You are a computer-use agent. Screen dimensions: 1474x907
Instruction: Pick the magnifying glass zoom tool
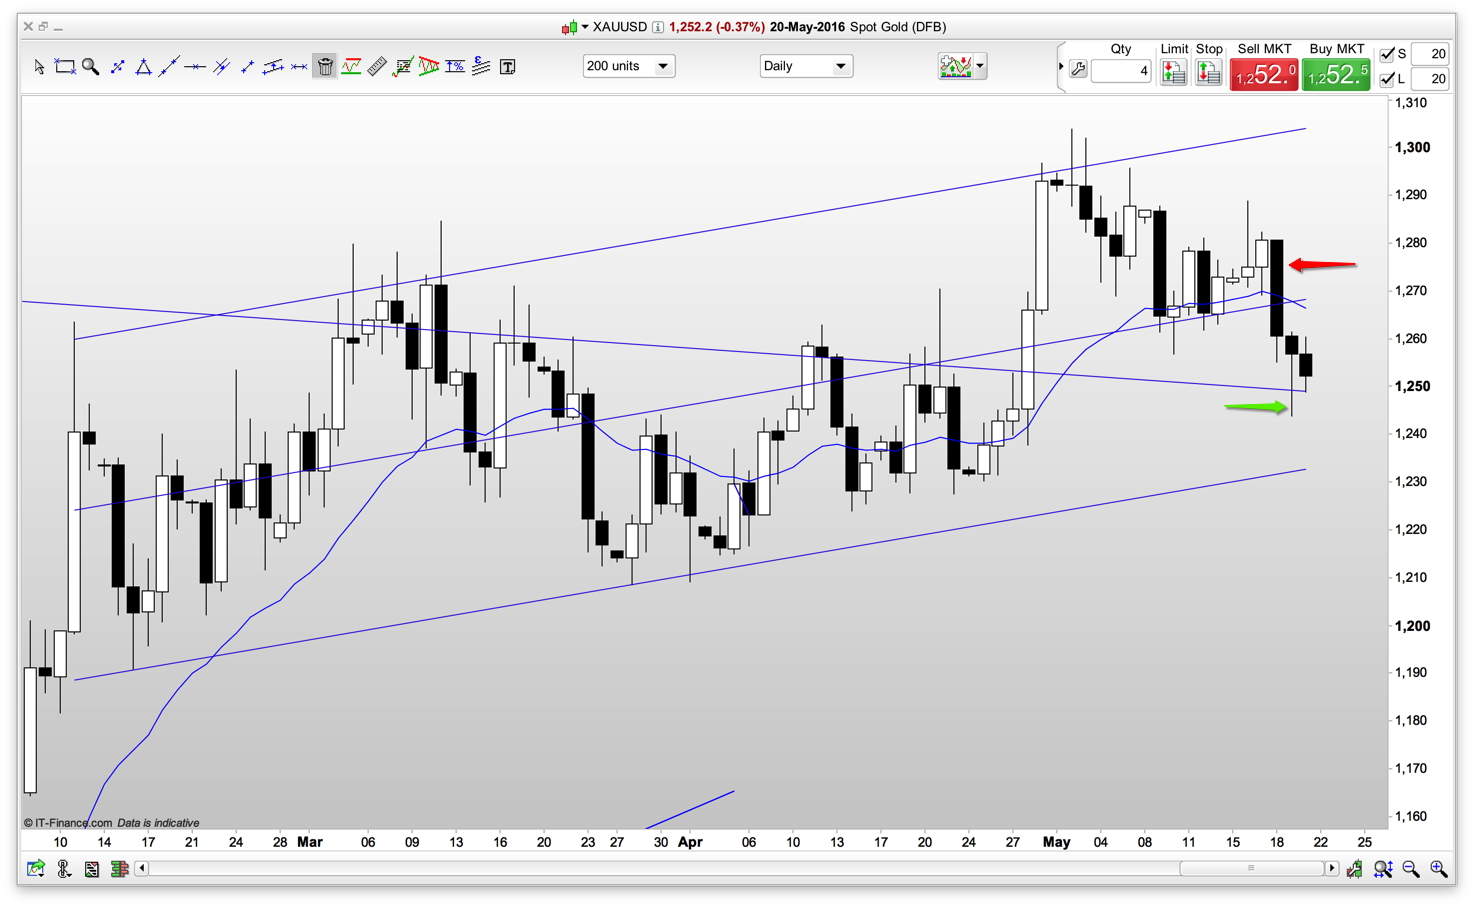pos(91,67)
